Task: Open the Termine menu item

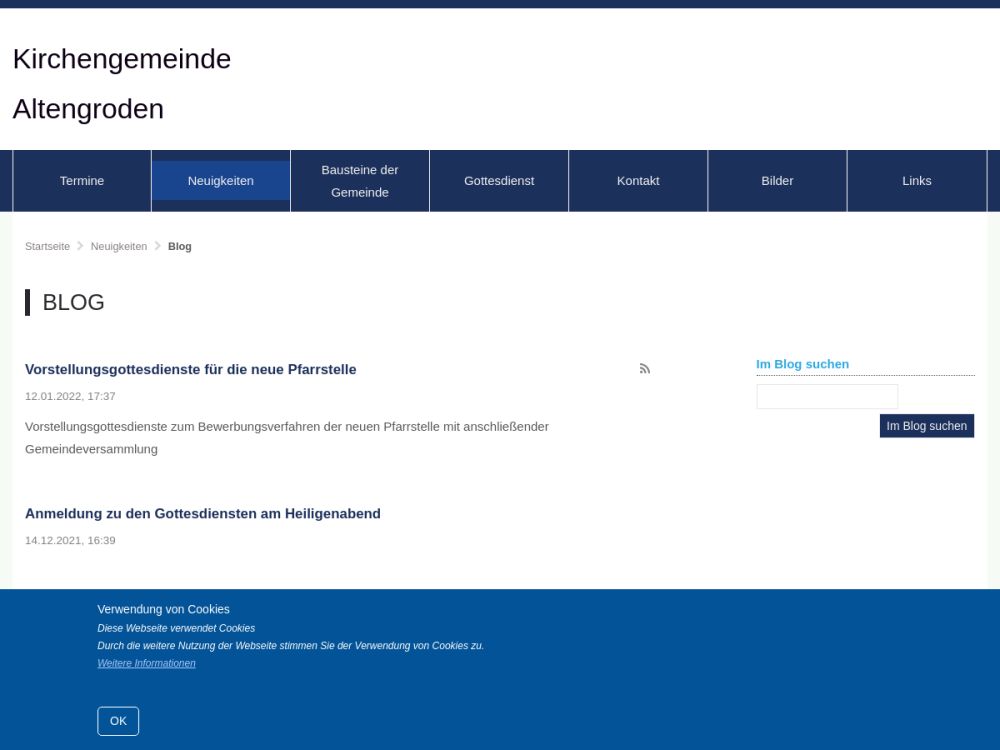Action: [x=82, y=181]
